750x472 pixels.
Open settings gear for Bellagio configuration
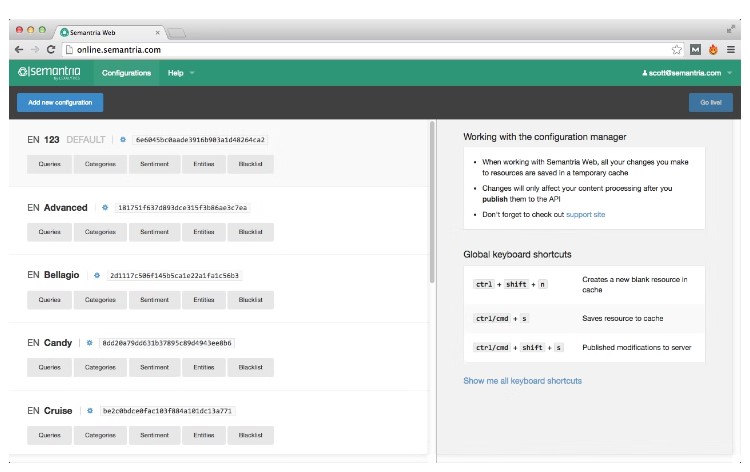[x=97, y=275]
